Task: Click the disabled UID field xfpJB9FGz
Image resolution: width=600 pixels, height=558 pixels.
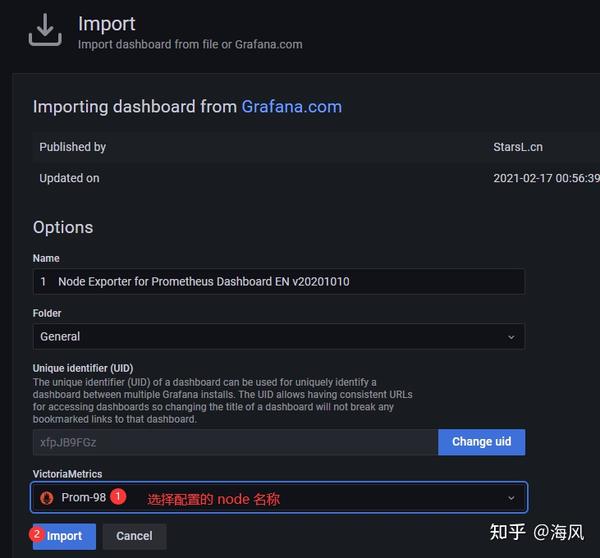Action: pyautogui.click(x=235, y=442)
